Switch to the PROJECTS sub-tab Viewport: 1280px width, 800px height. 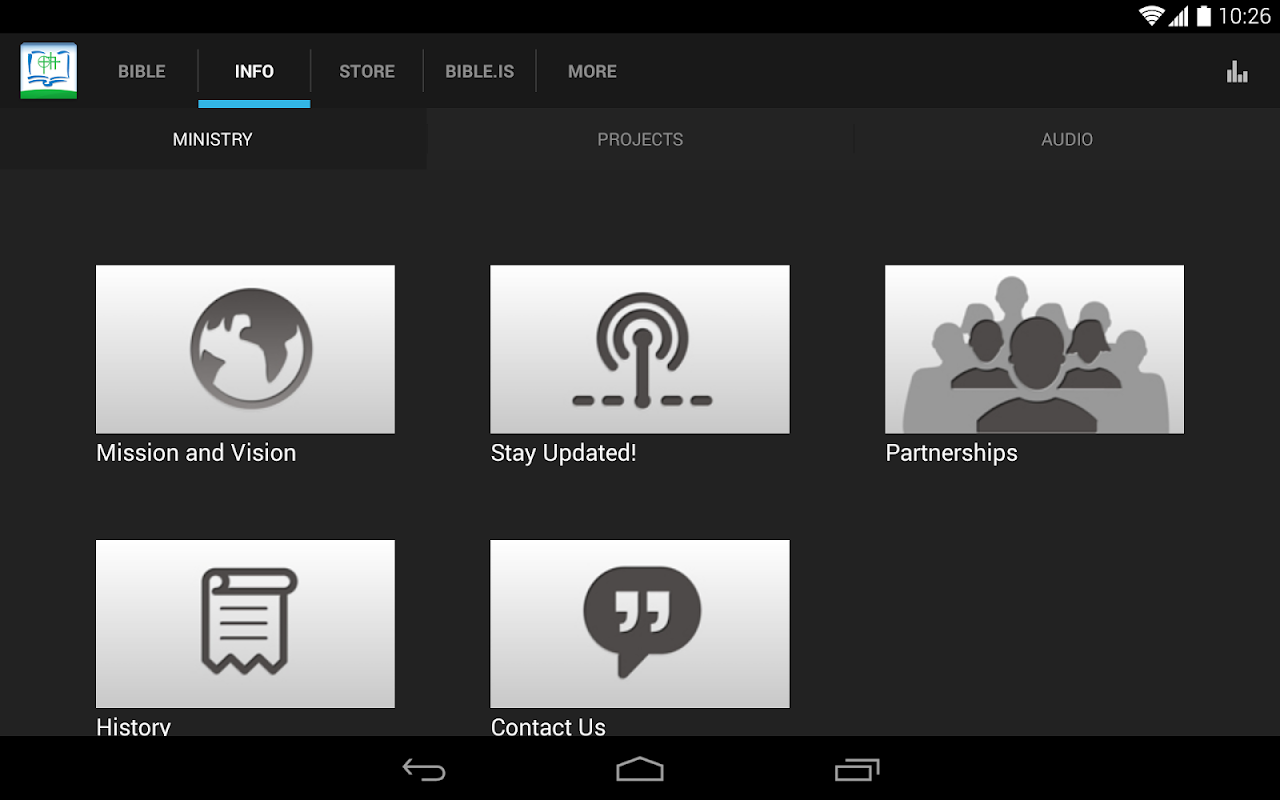(x=640, y=139)
